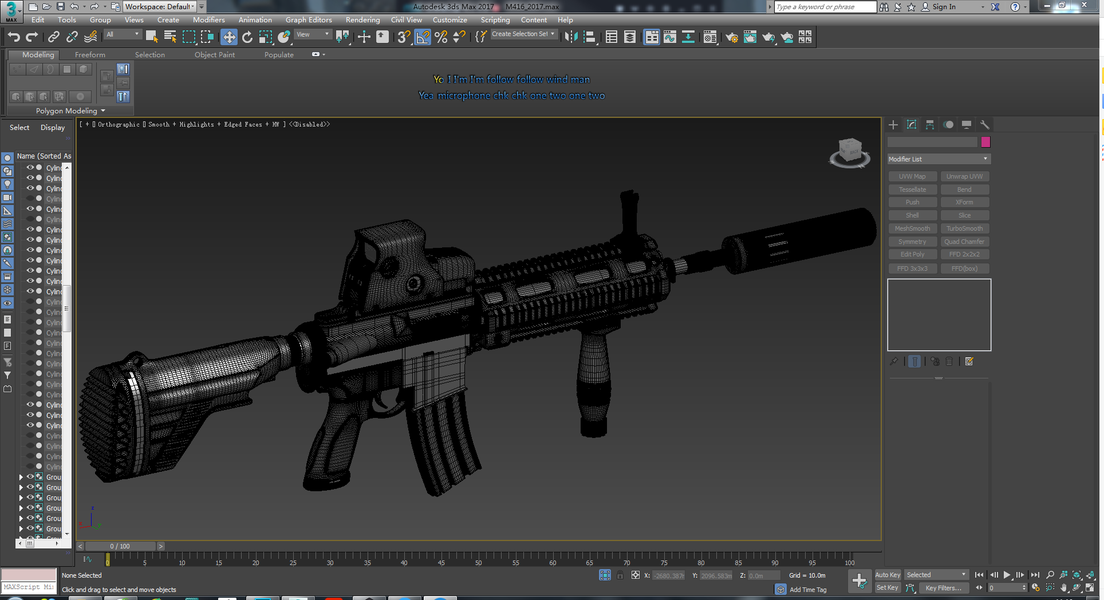
Task: Open the Modifiers menu
Action: click(x=208, y=20)
